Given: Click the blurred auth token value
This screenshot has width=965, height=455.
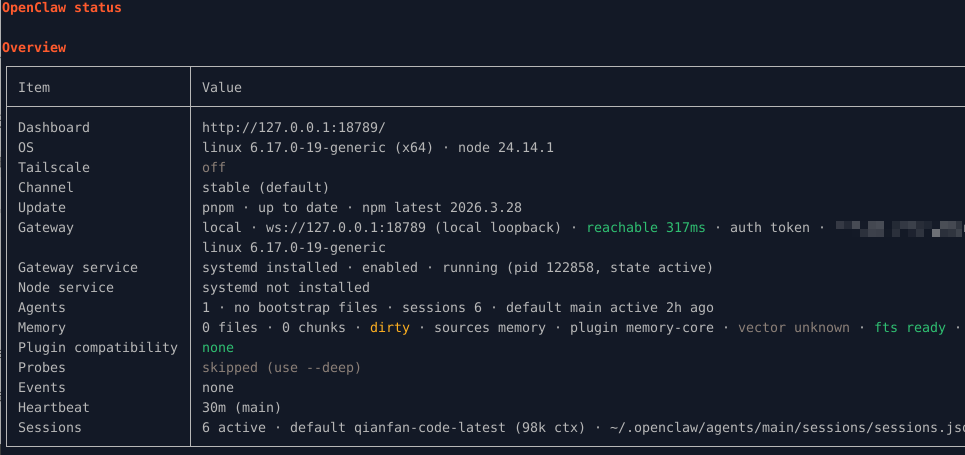Looking at the screenshot, I should click(898, 227).
